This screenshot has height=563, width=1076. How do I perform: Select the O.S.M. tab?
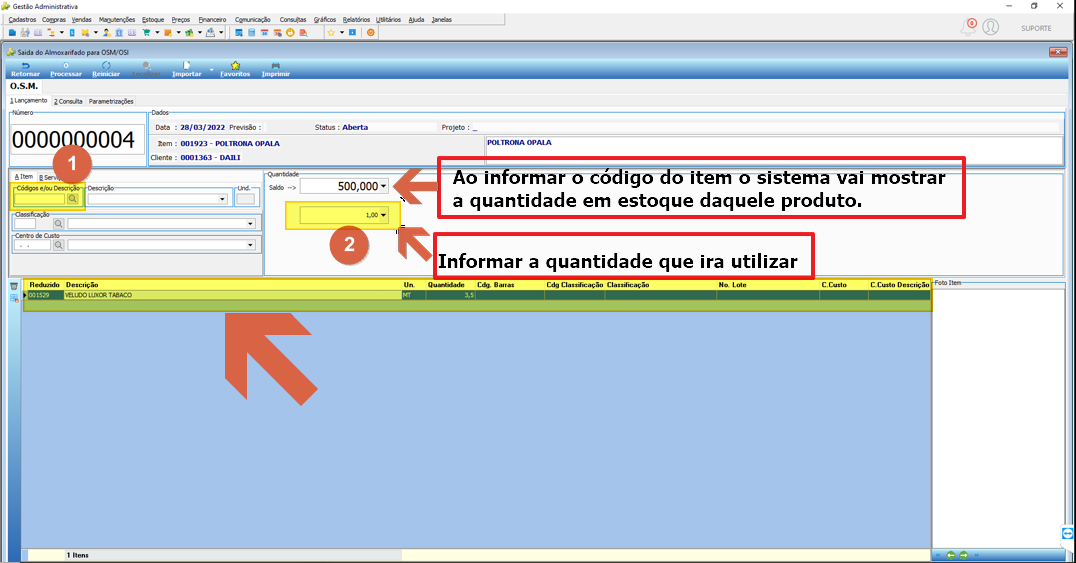[24, 86]
